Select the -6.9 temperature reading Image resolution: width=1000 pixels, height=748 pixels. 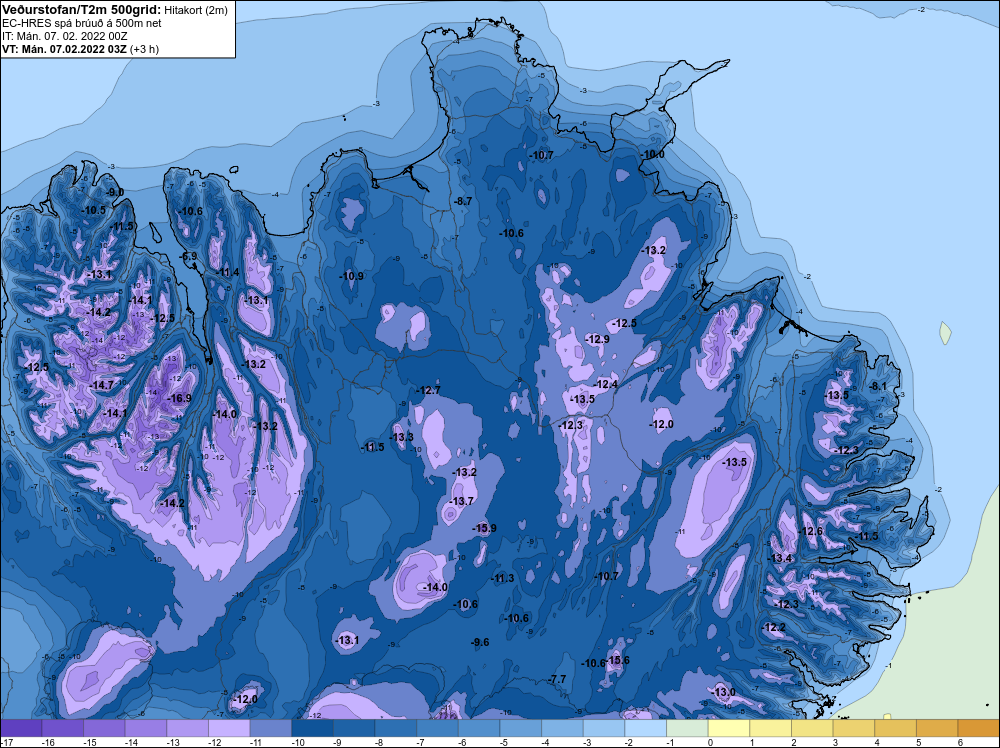189,256
